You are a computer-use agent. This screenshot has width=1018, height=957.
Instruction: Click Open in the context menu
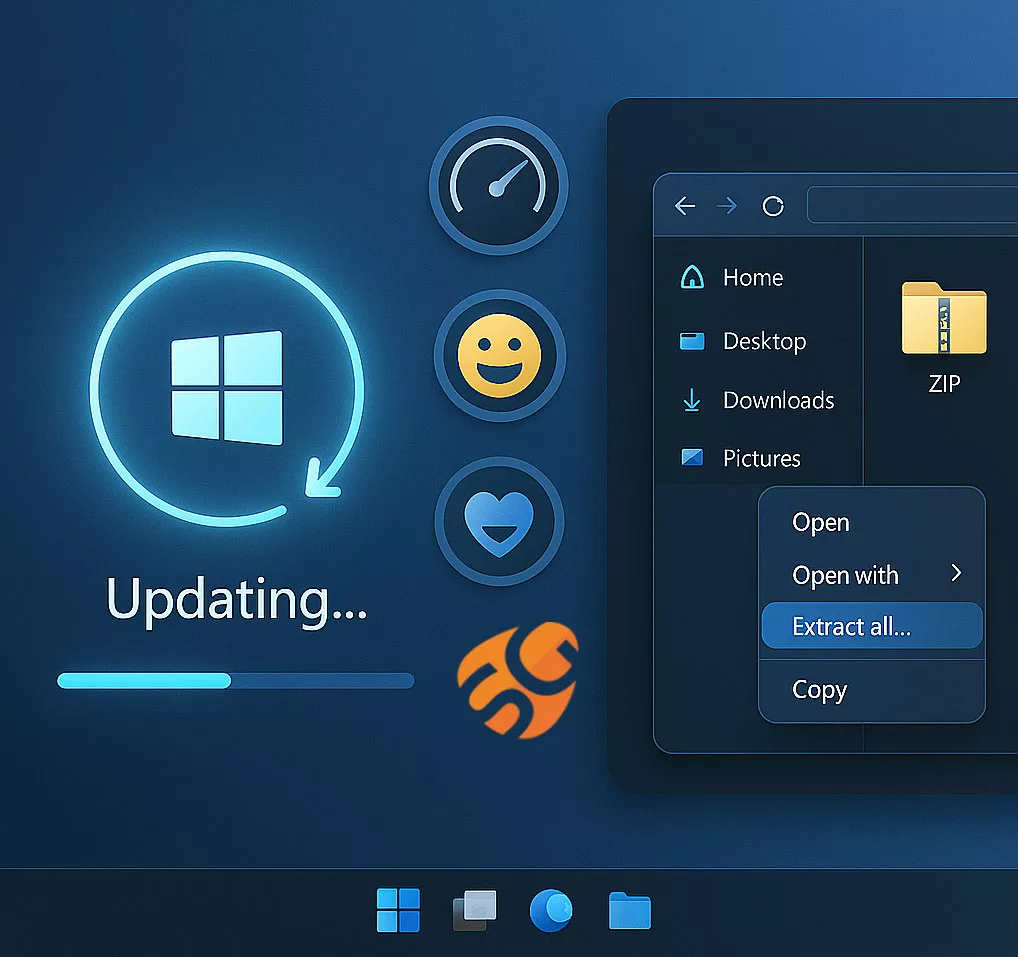pyautogui.click(x=819, y=522)
